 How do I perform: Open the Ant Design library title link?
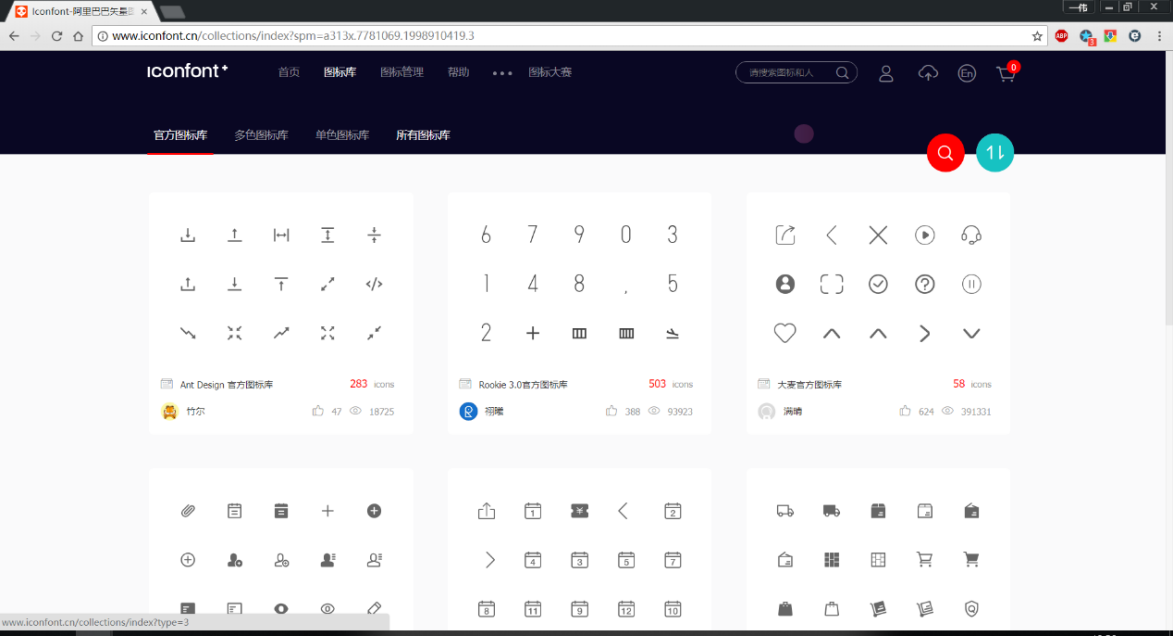click(226, 385)
